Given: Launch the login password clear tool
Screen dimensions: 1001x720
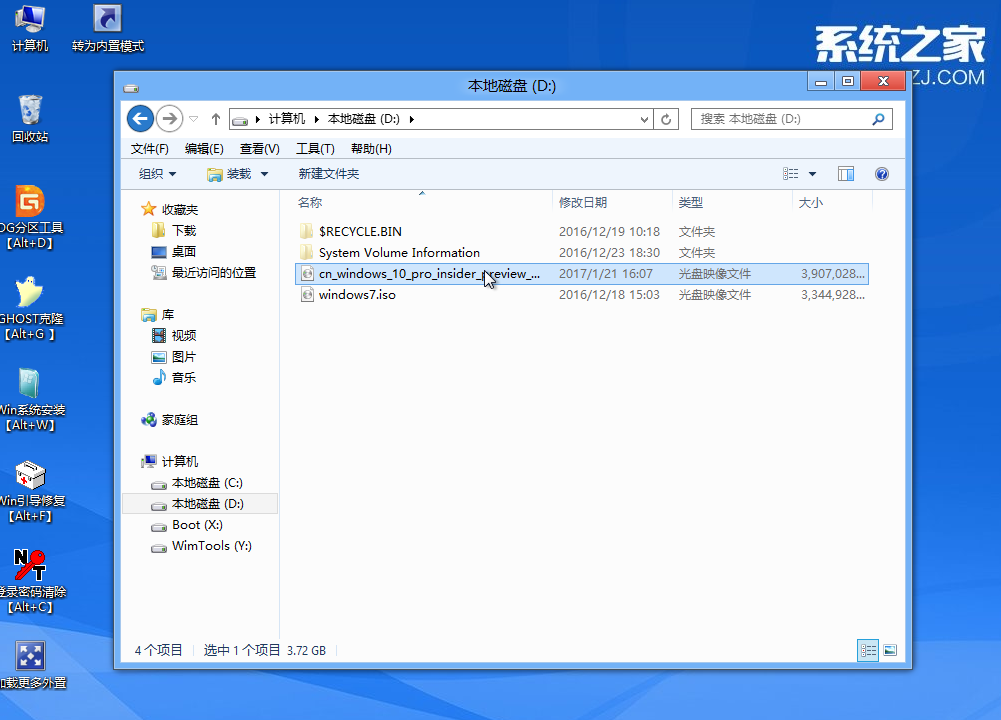Looking at the screenshot, I should [30, 567].
